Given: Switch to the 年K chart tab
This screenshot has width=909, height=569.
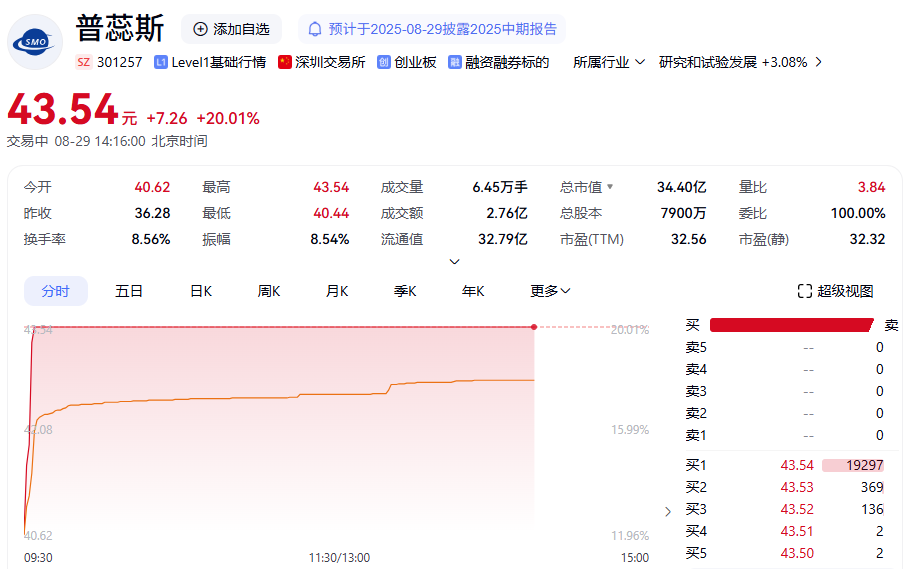Looking at the screenshot, I should 472,291.
